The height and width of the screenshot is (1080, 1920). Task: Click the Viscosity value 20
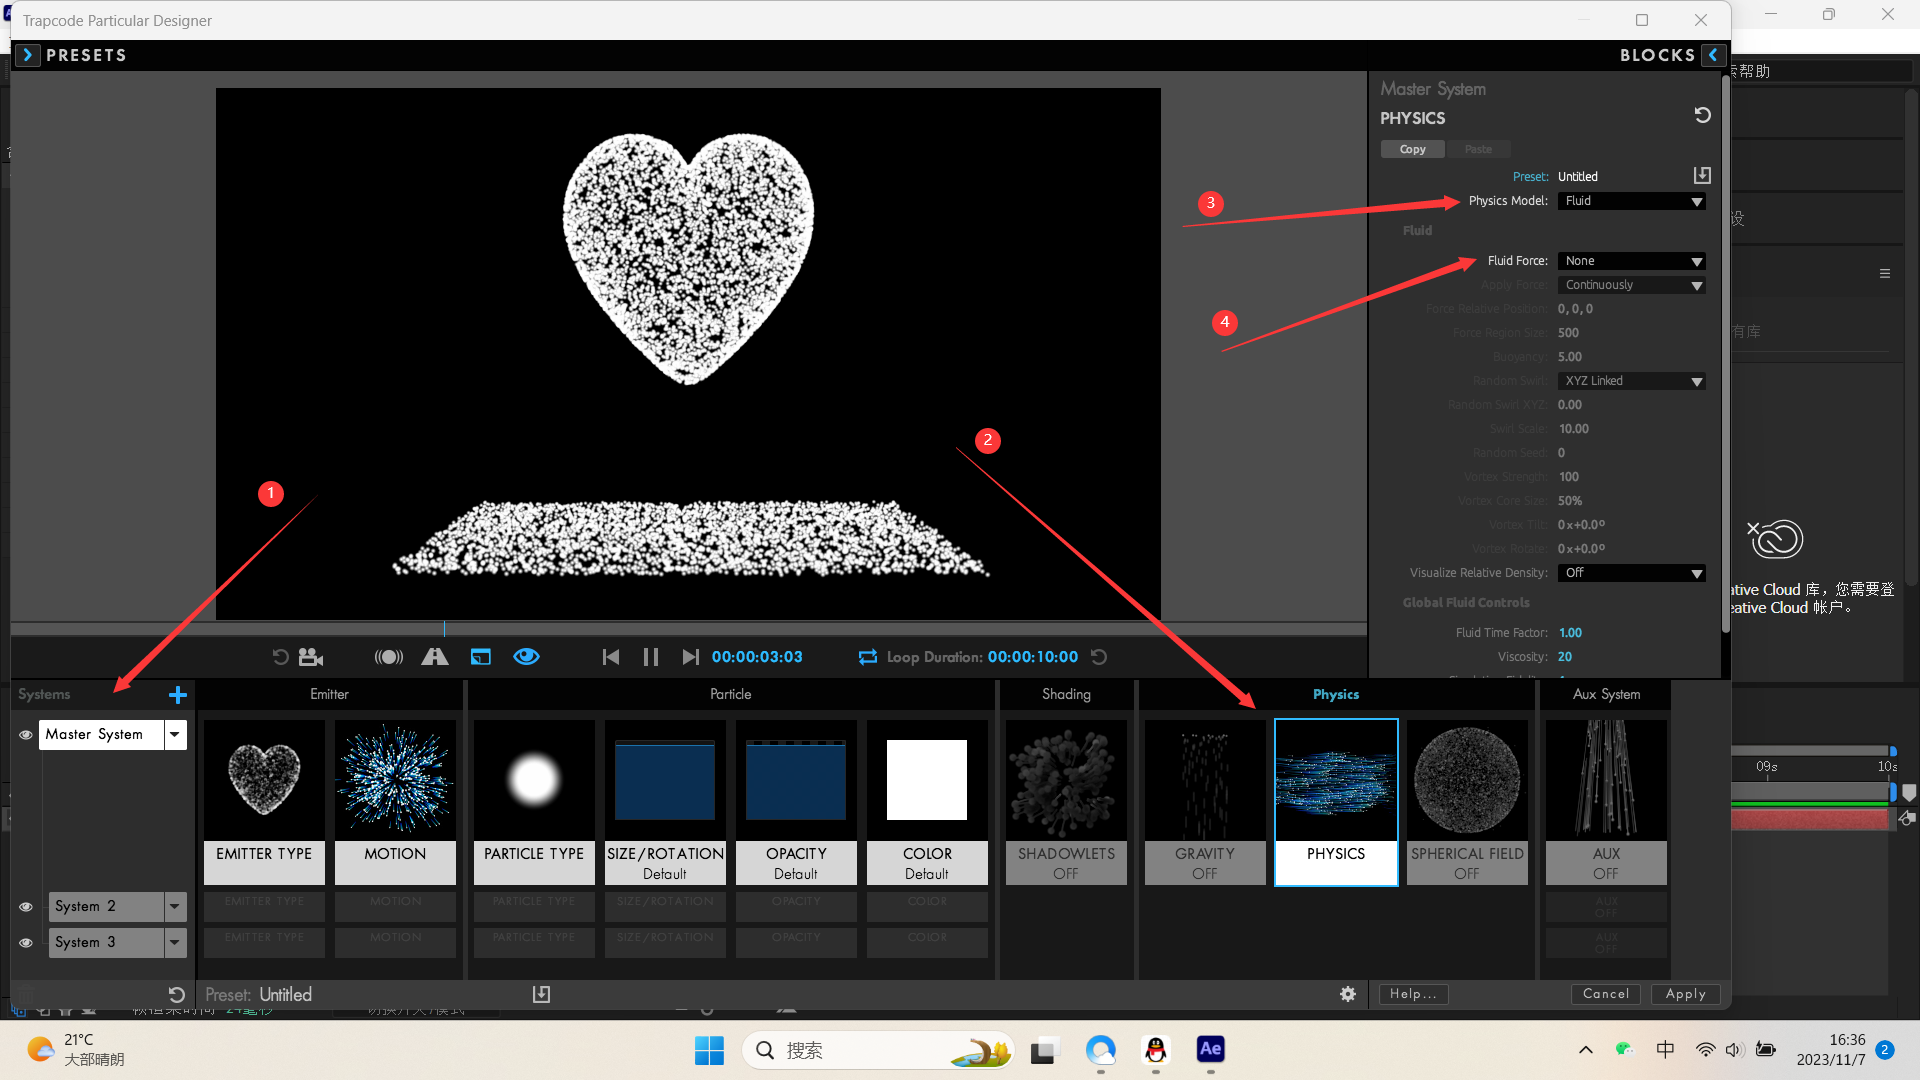coord(1565,657)
